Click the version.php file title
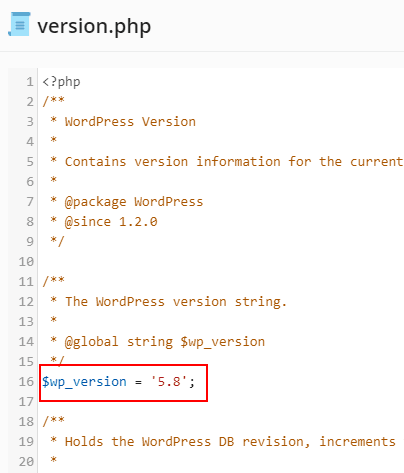Screen dimensions: 404x473 tap(94, 26)
